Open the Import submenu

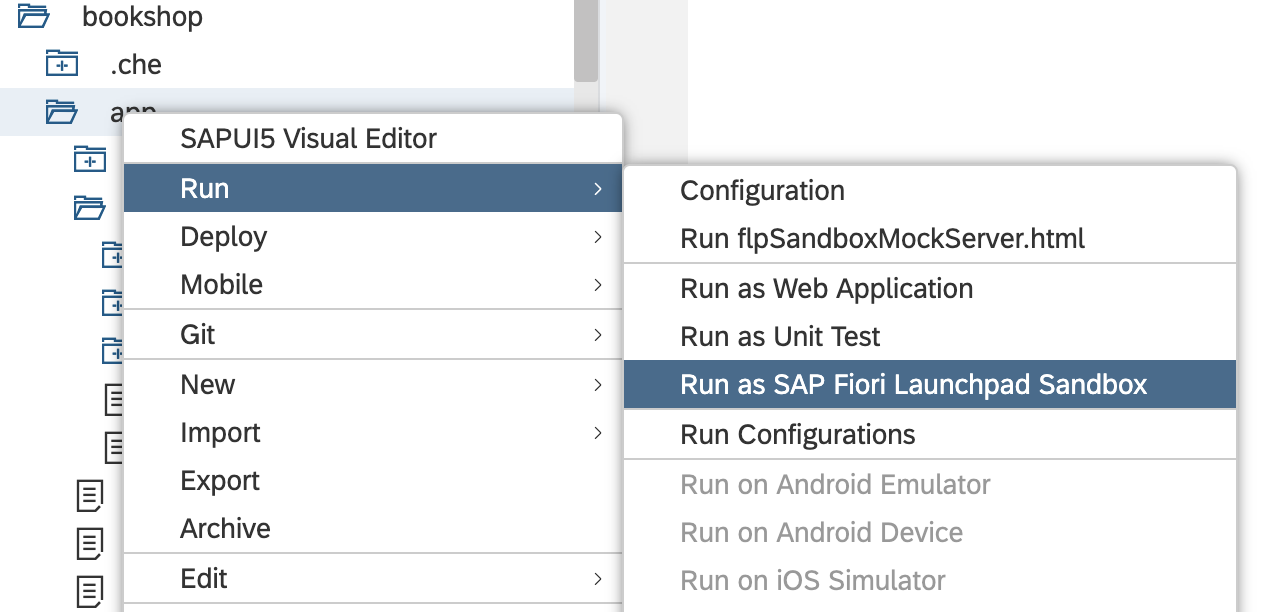point(372,432)
